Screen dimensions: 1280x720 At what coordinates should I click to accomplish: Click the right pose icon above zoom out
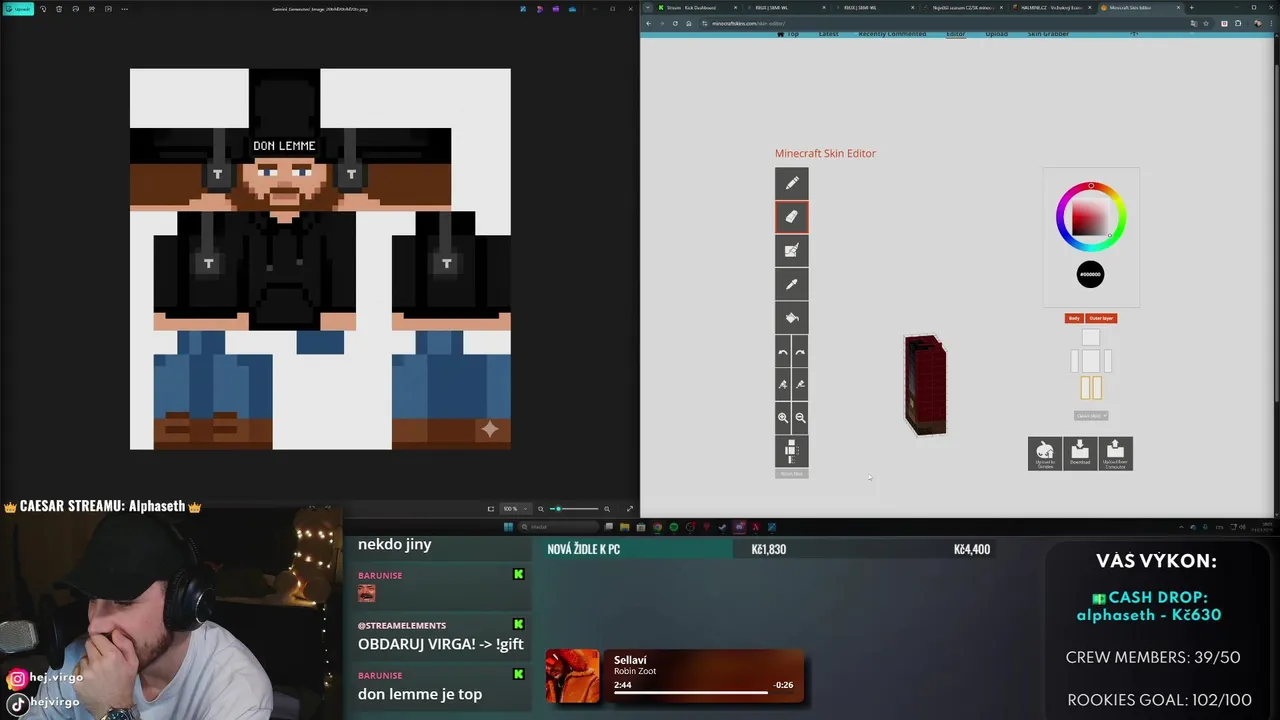pyautogui.click(x=800, y=385)
